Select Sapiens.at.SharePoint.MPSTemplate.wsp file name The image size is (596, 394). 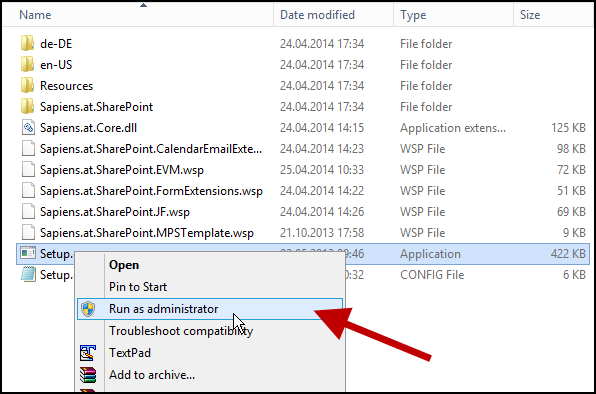tap(147, 233)
